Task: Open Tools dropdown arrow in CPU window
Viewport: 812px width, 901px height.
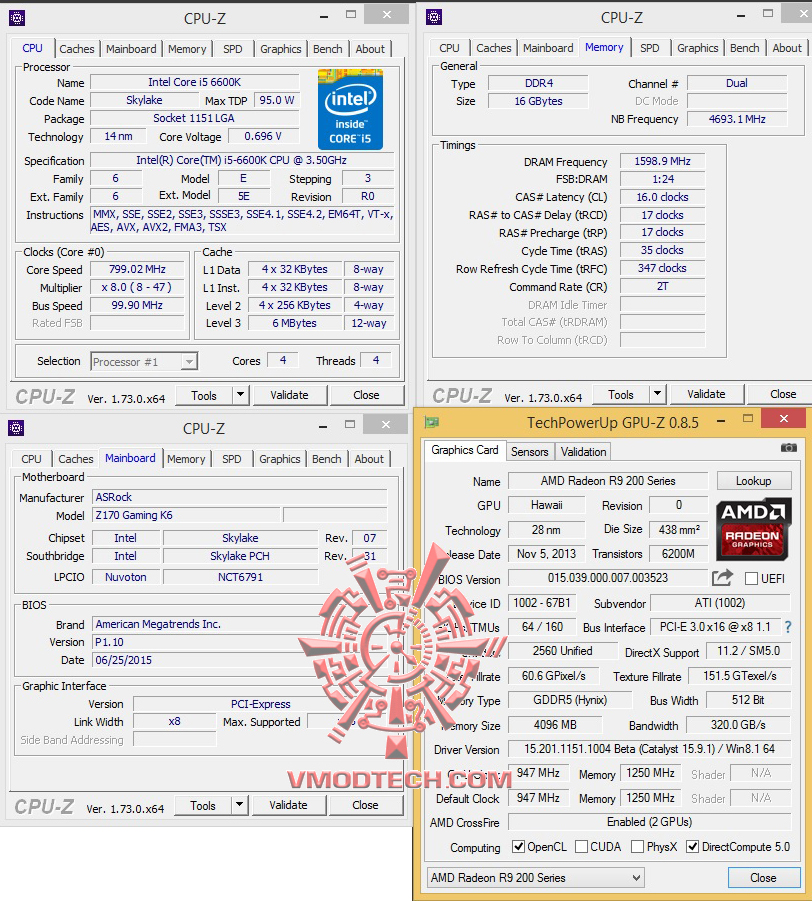Action: coord(240,395)
